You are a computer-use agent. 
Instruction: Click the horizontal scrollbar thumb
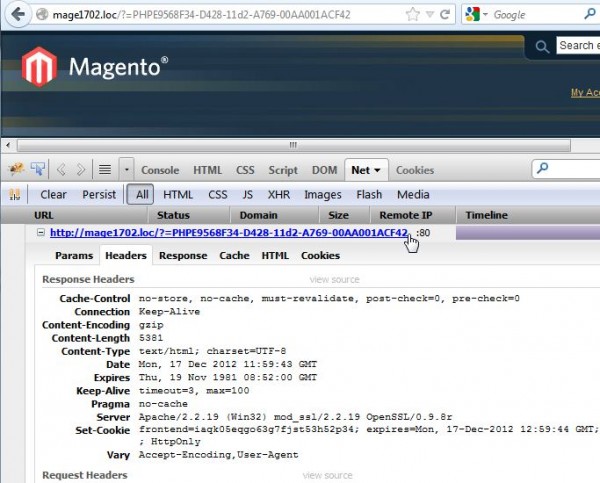[293, 145]
